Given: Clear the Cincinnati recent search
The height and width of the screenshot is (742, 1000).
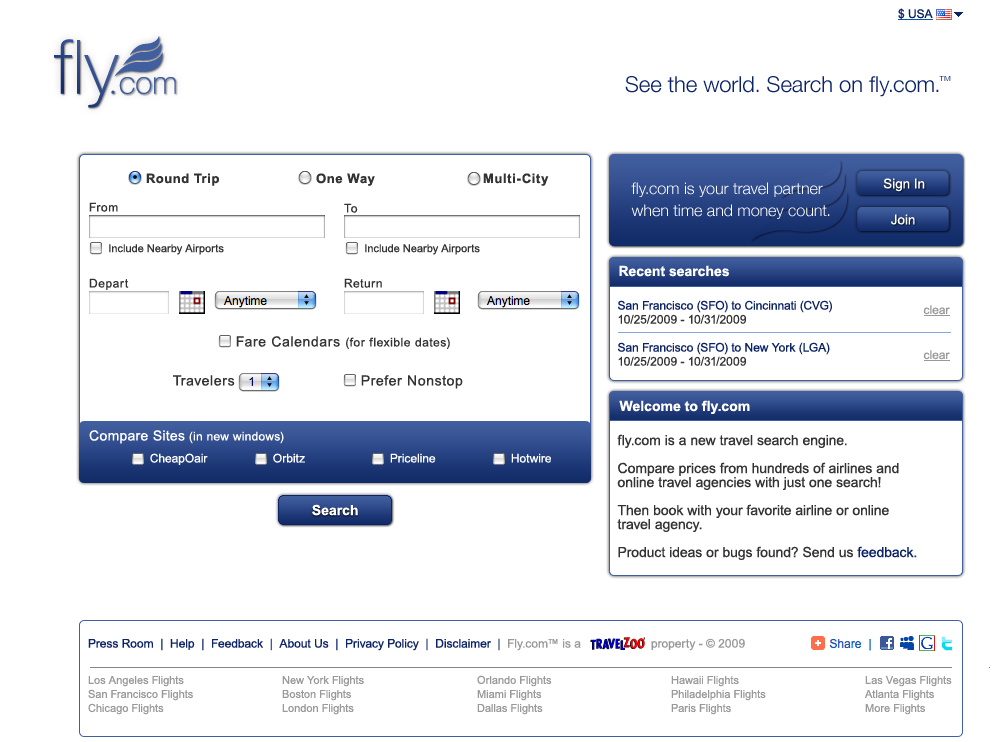Looking at the screenshot, I should [936, 310].
